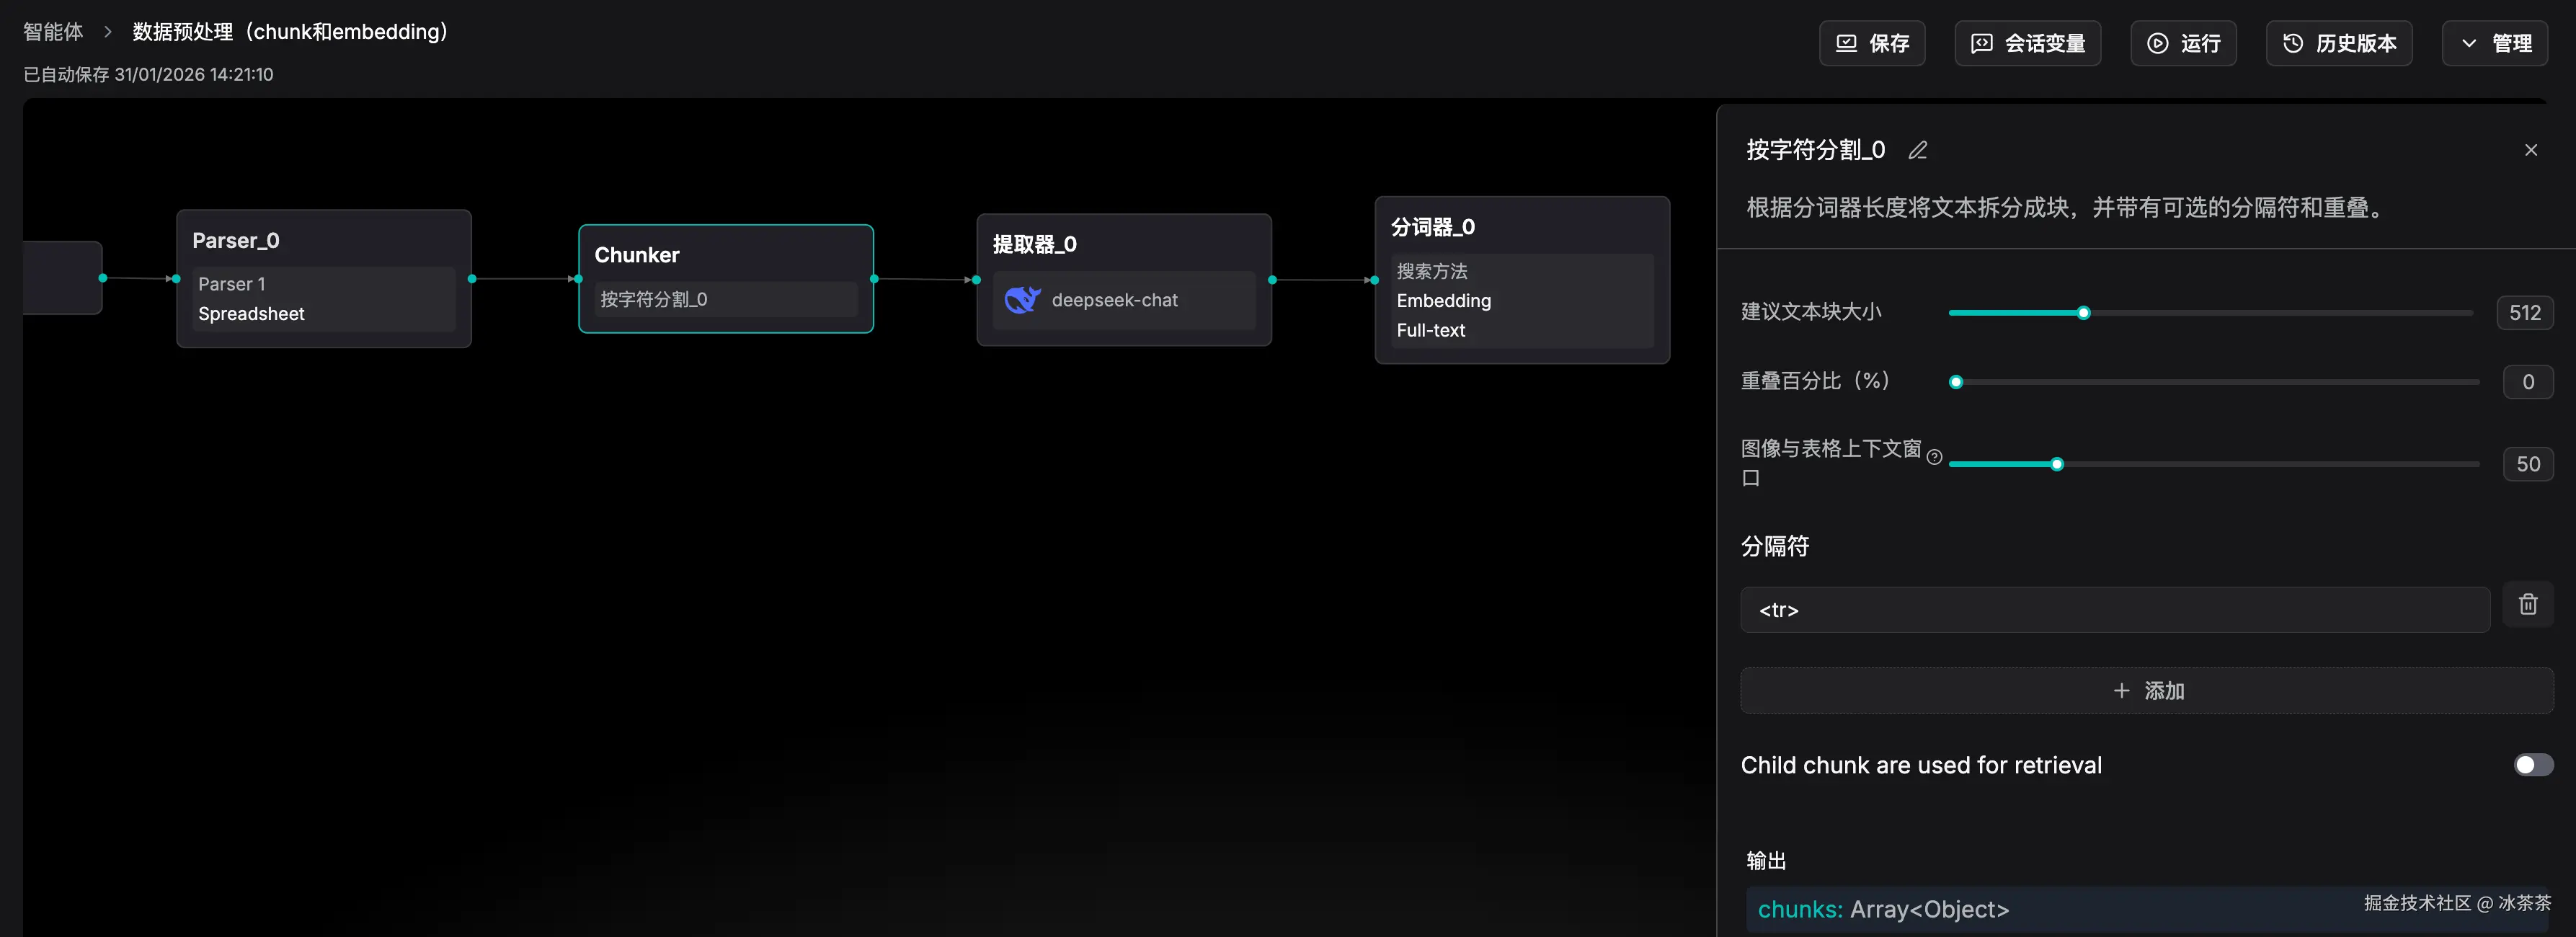Click the 添加 button to add separator
The image size is (2576, 937).
2146,691
